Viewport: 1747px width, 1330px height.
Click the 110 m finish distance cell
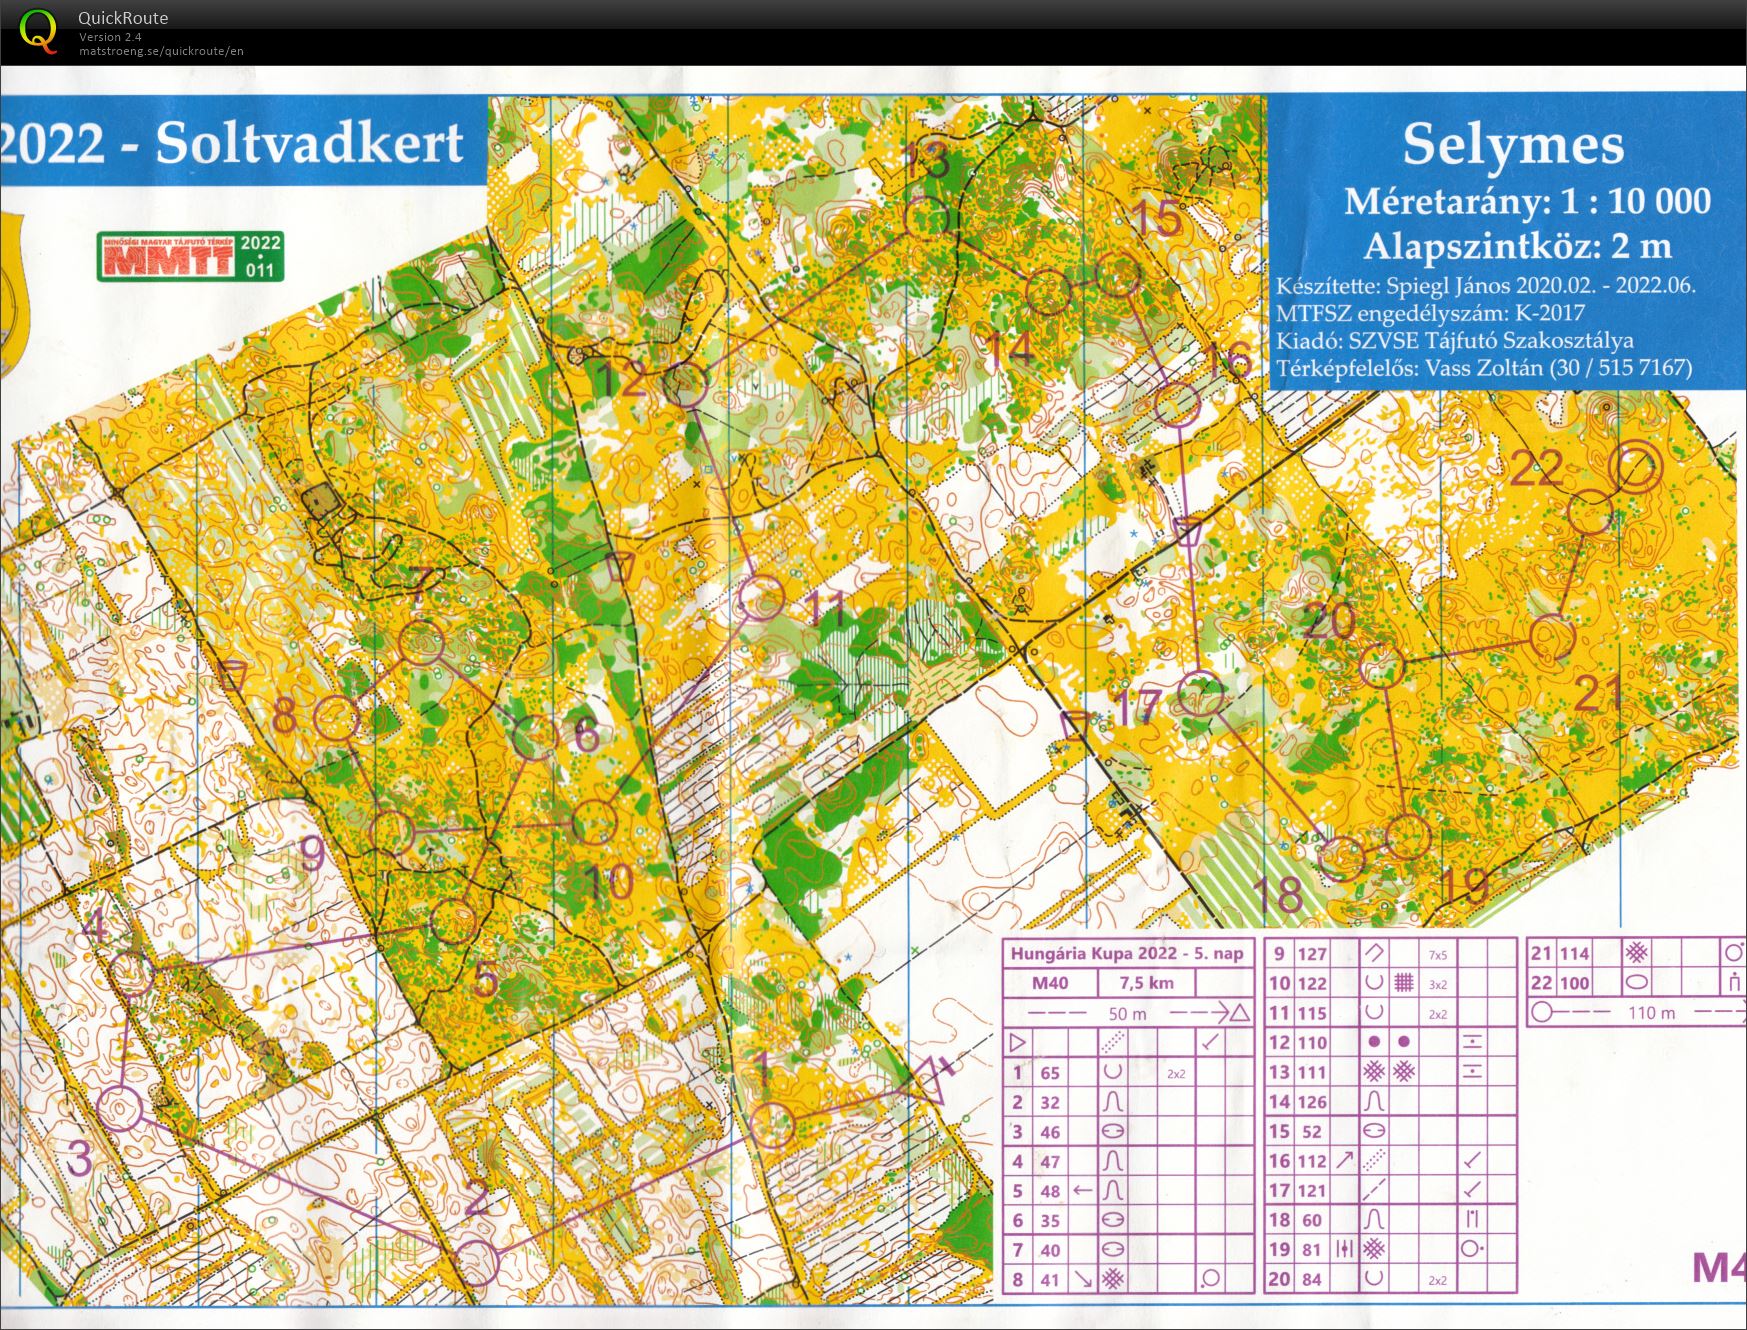pos(1651,1013)
